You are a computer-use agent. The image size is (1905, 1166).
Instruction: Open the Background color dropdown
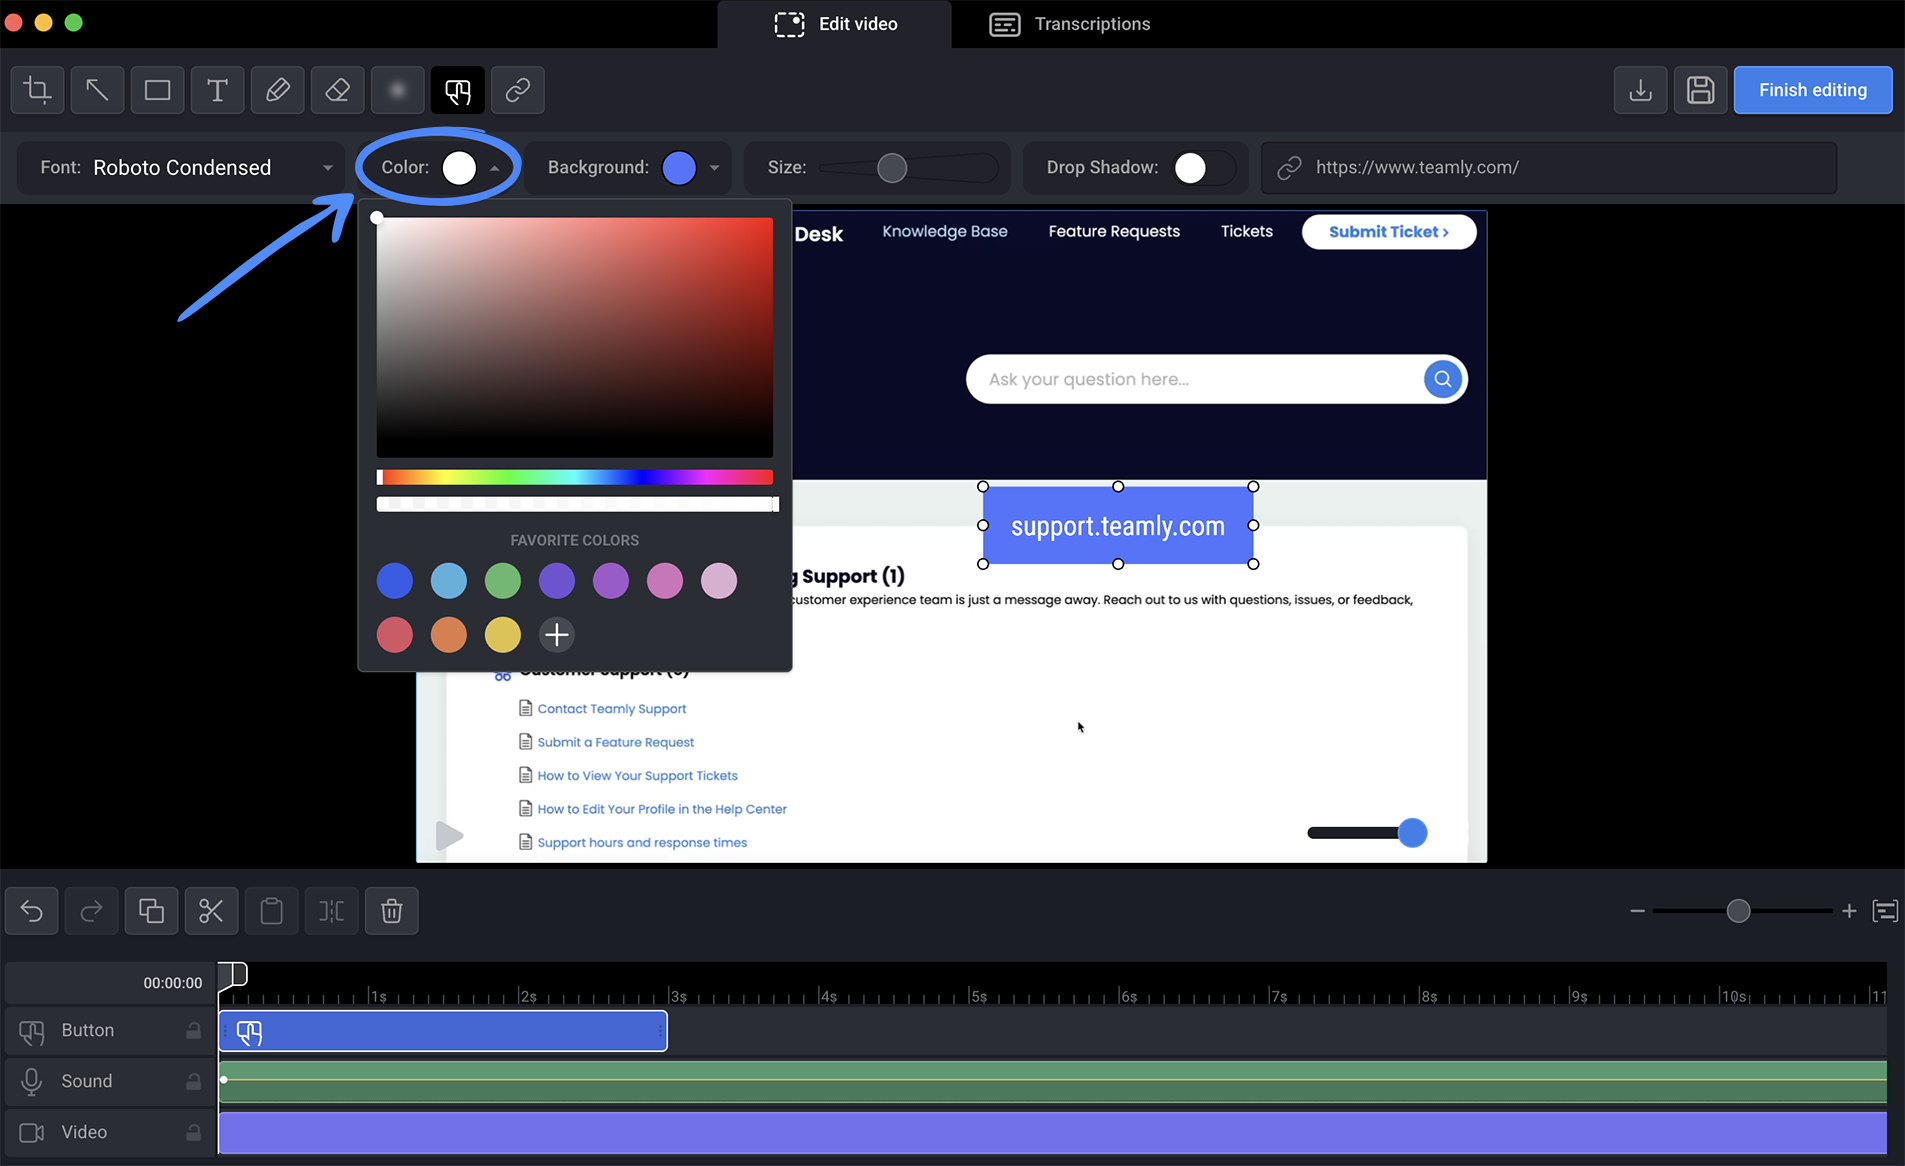pos(714,168)
